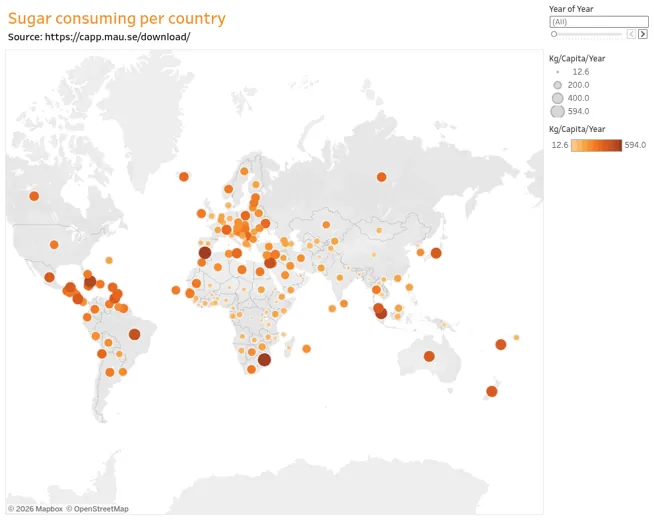Select the large dark circle over Brazil

point(134,334)
